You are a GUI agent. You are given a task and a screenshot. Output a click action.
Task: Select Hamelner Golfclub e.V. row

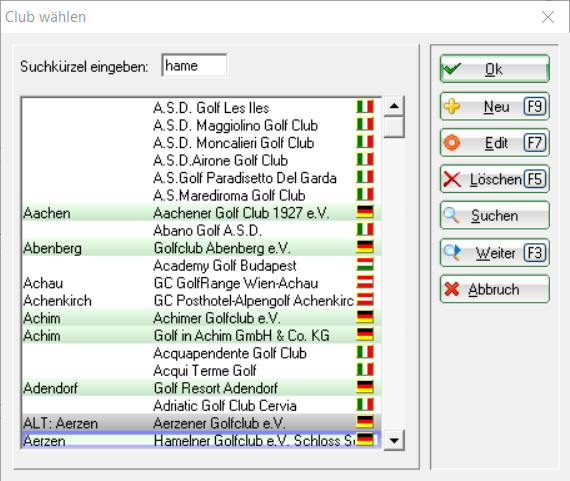(x=201, y=441)
